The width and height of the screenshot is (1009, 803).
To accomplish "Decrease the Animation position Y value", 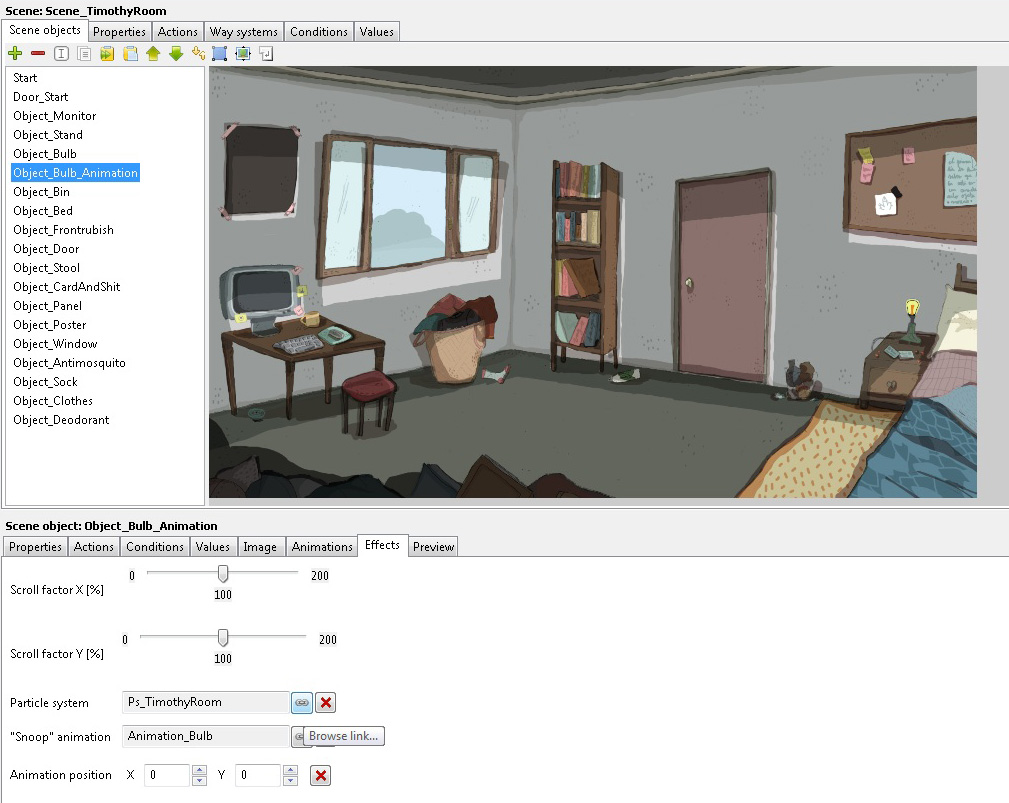I will pyautogui.click(x=291, y=780).
